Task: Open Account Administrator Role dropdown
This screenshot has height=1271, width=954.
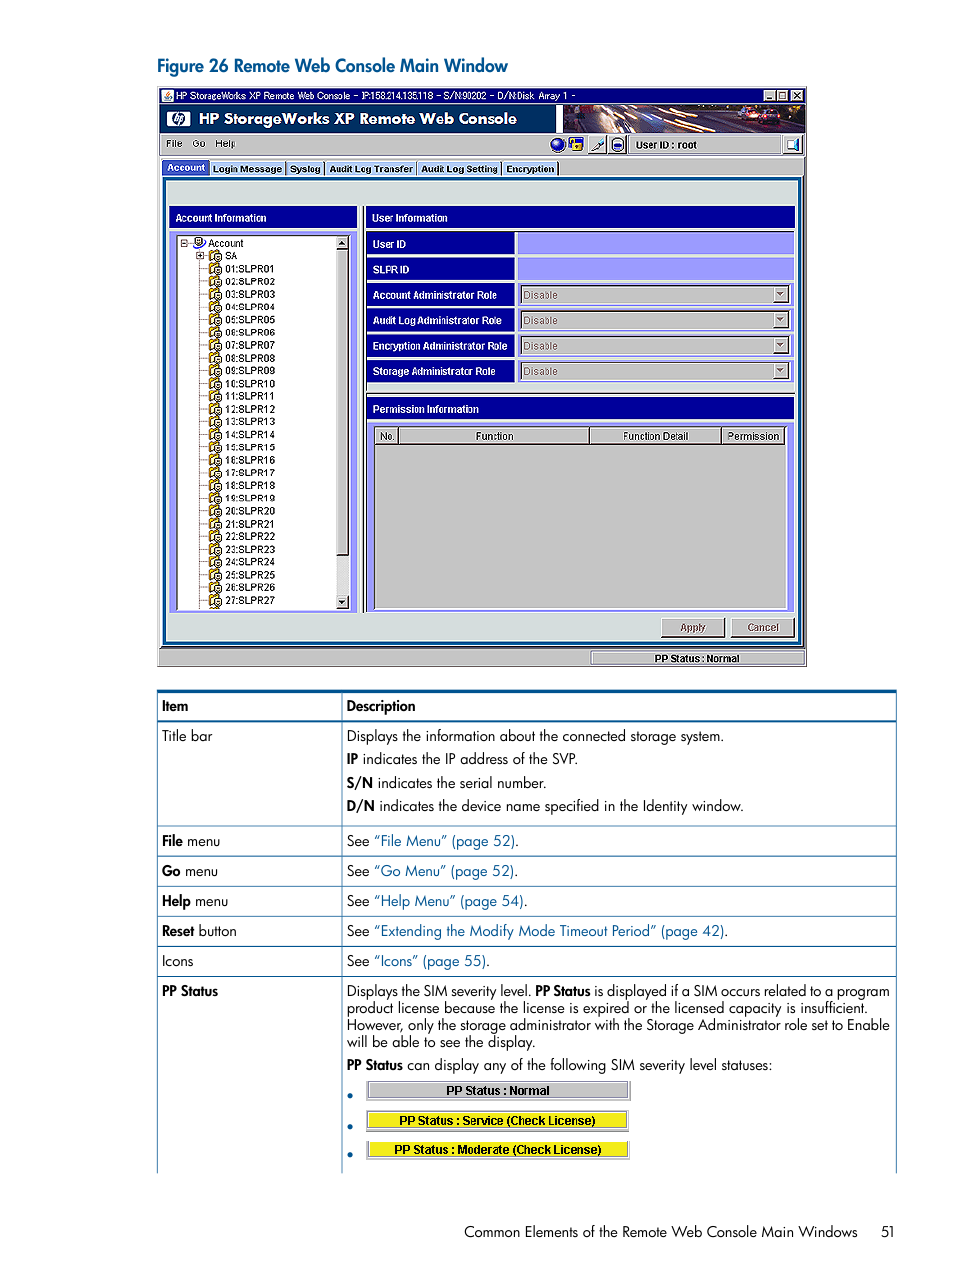Action: coord(781,295)
